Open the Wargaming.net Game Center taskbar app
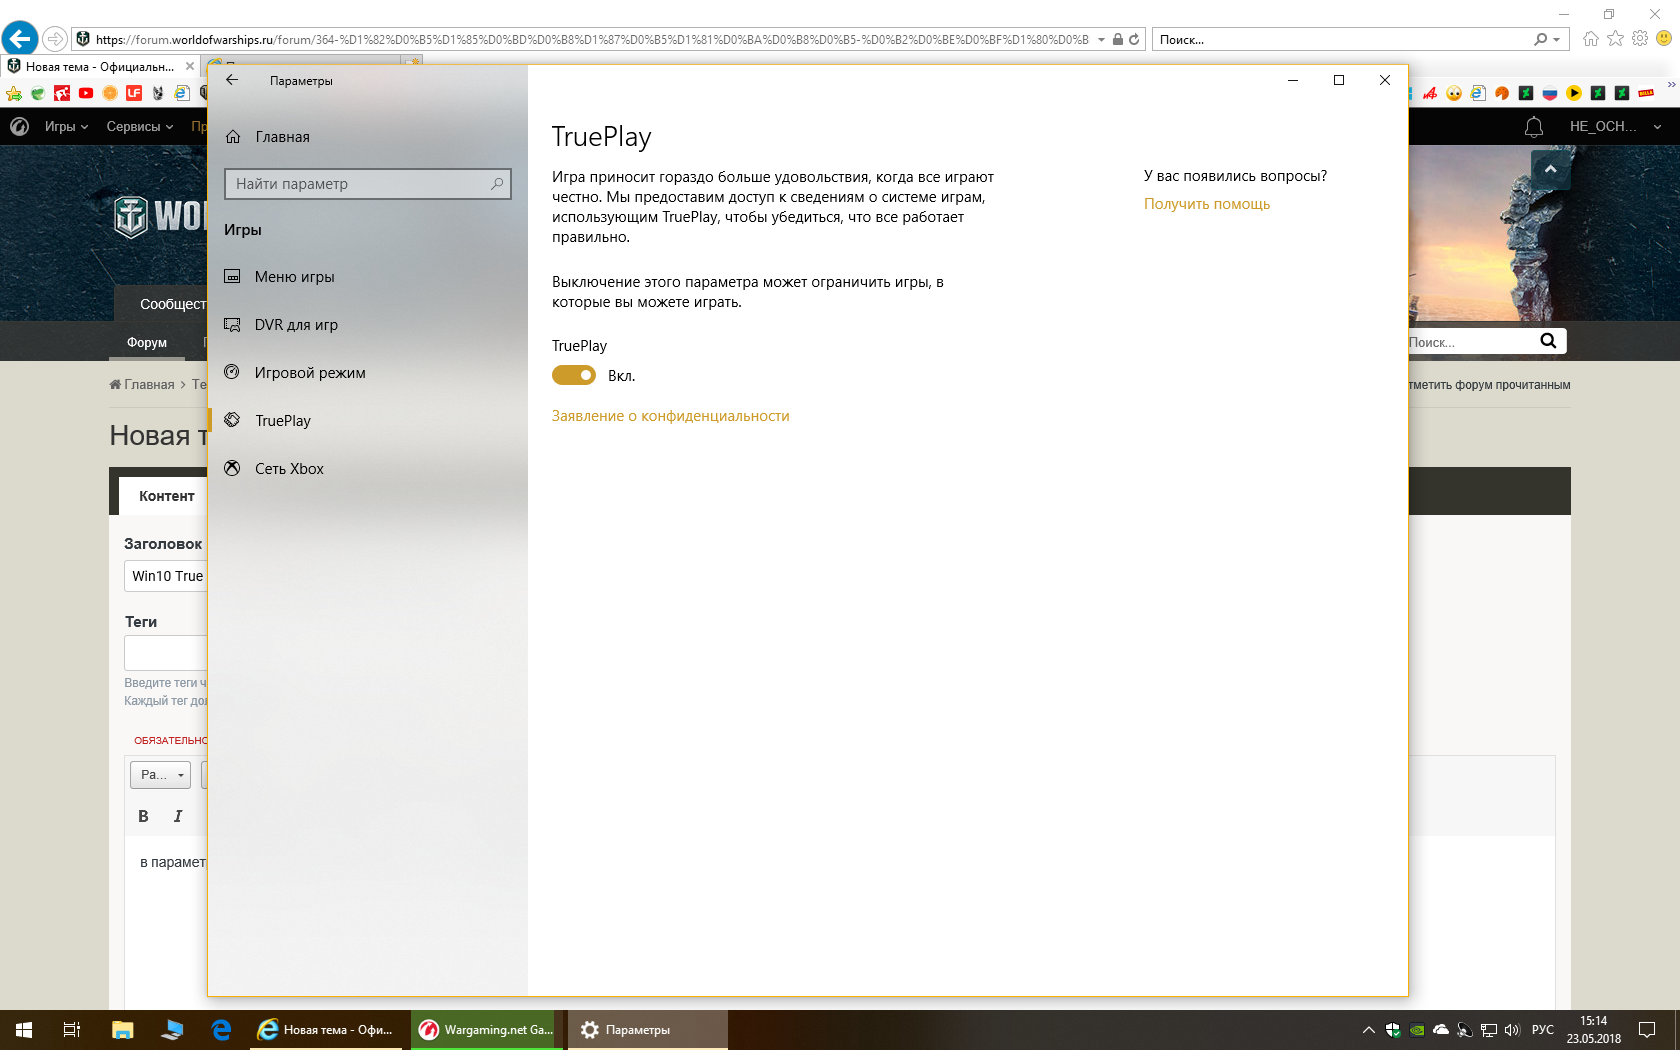The width and height of the screenshot is (1680, 1050). pos(486,1029)
